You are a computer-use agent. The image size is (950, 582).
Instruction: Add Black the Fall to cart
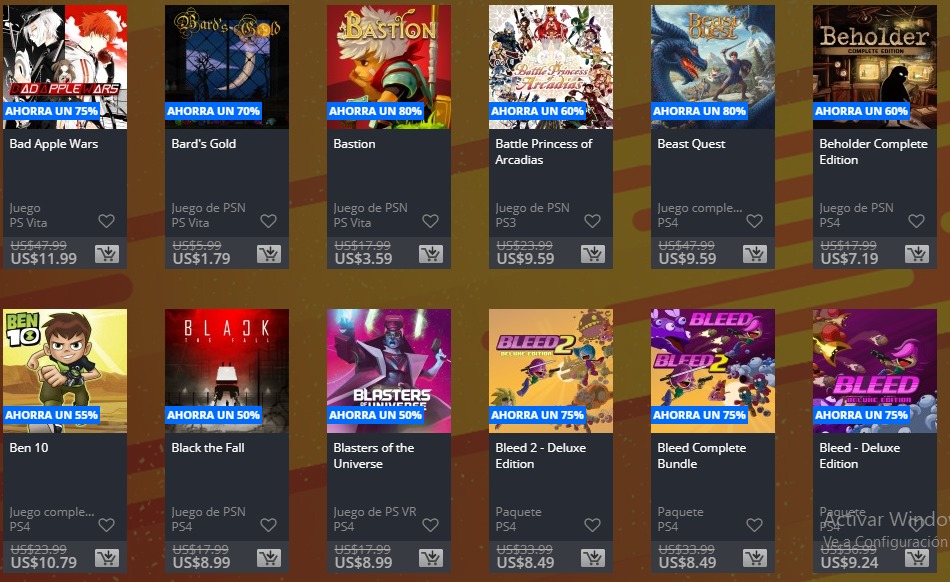click(x=268, y=557)
